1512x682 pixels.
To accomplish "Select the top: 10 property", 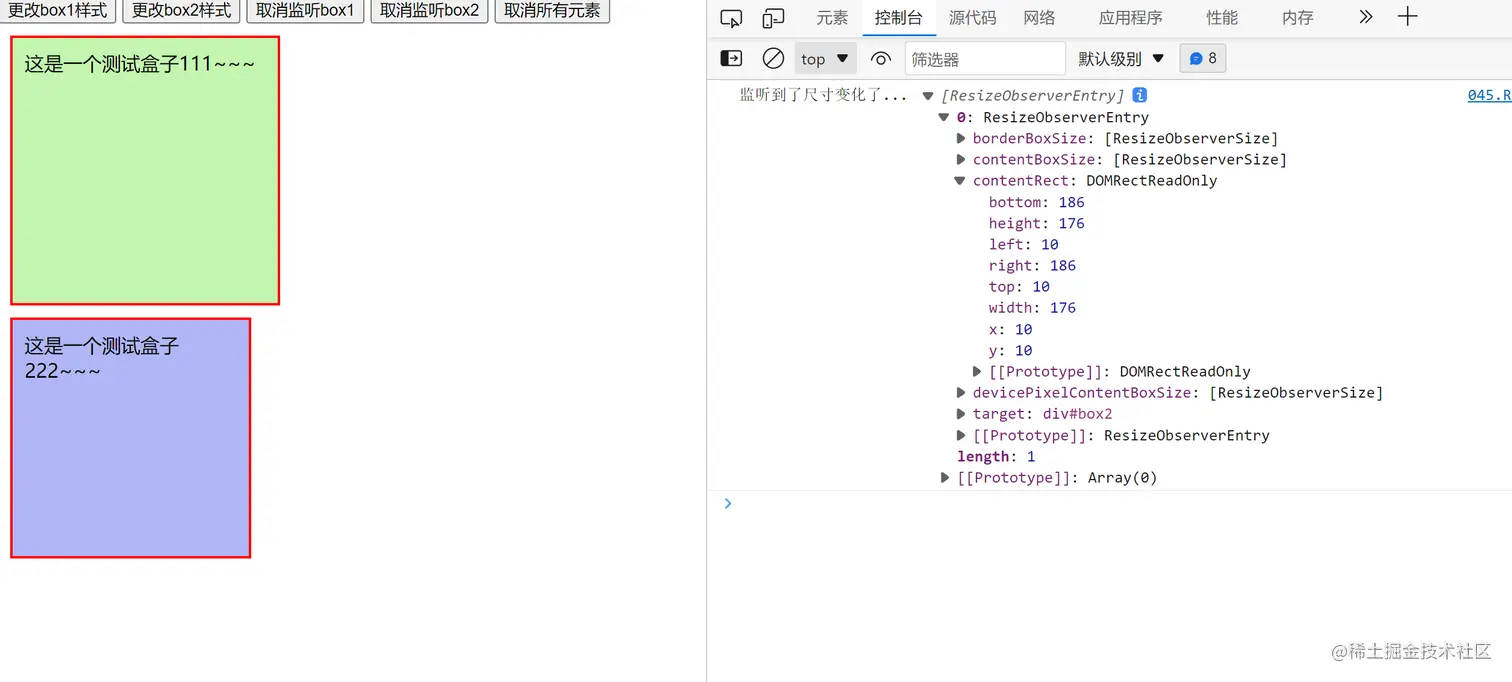I will pyautogui.click(x=1019, y=287).
